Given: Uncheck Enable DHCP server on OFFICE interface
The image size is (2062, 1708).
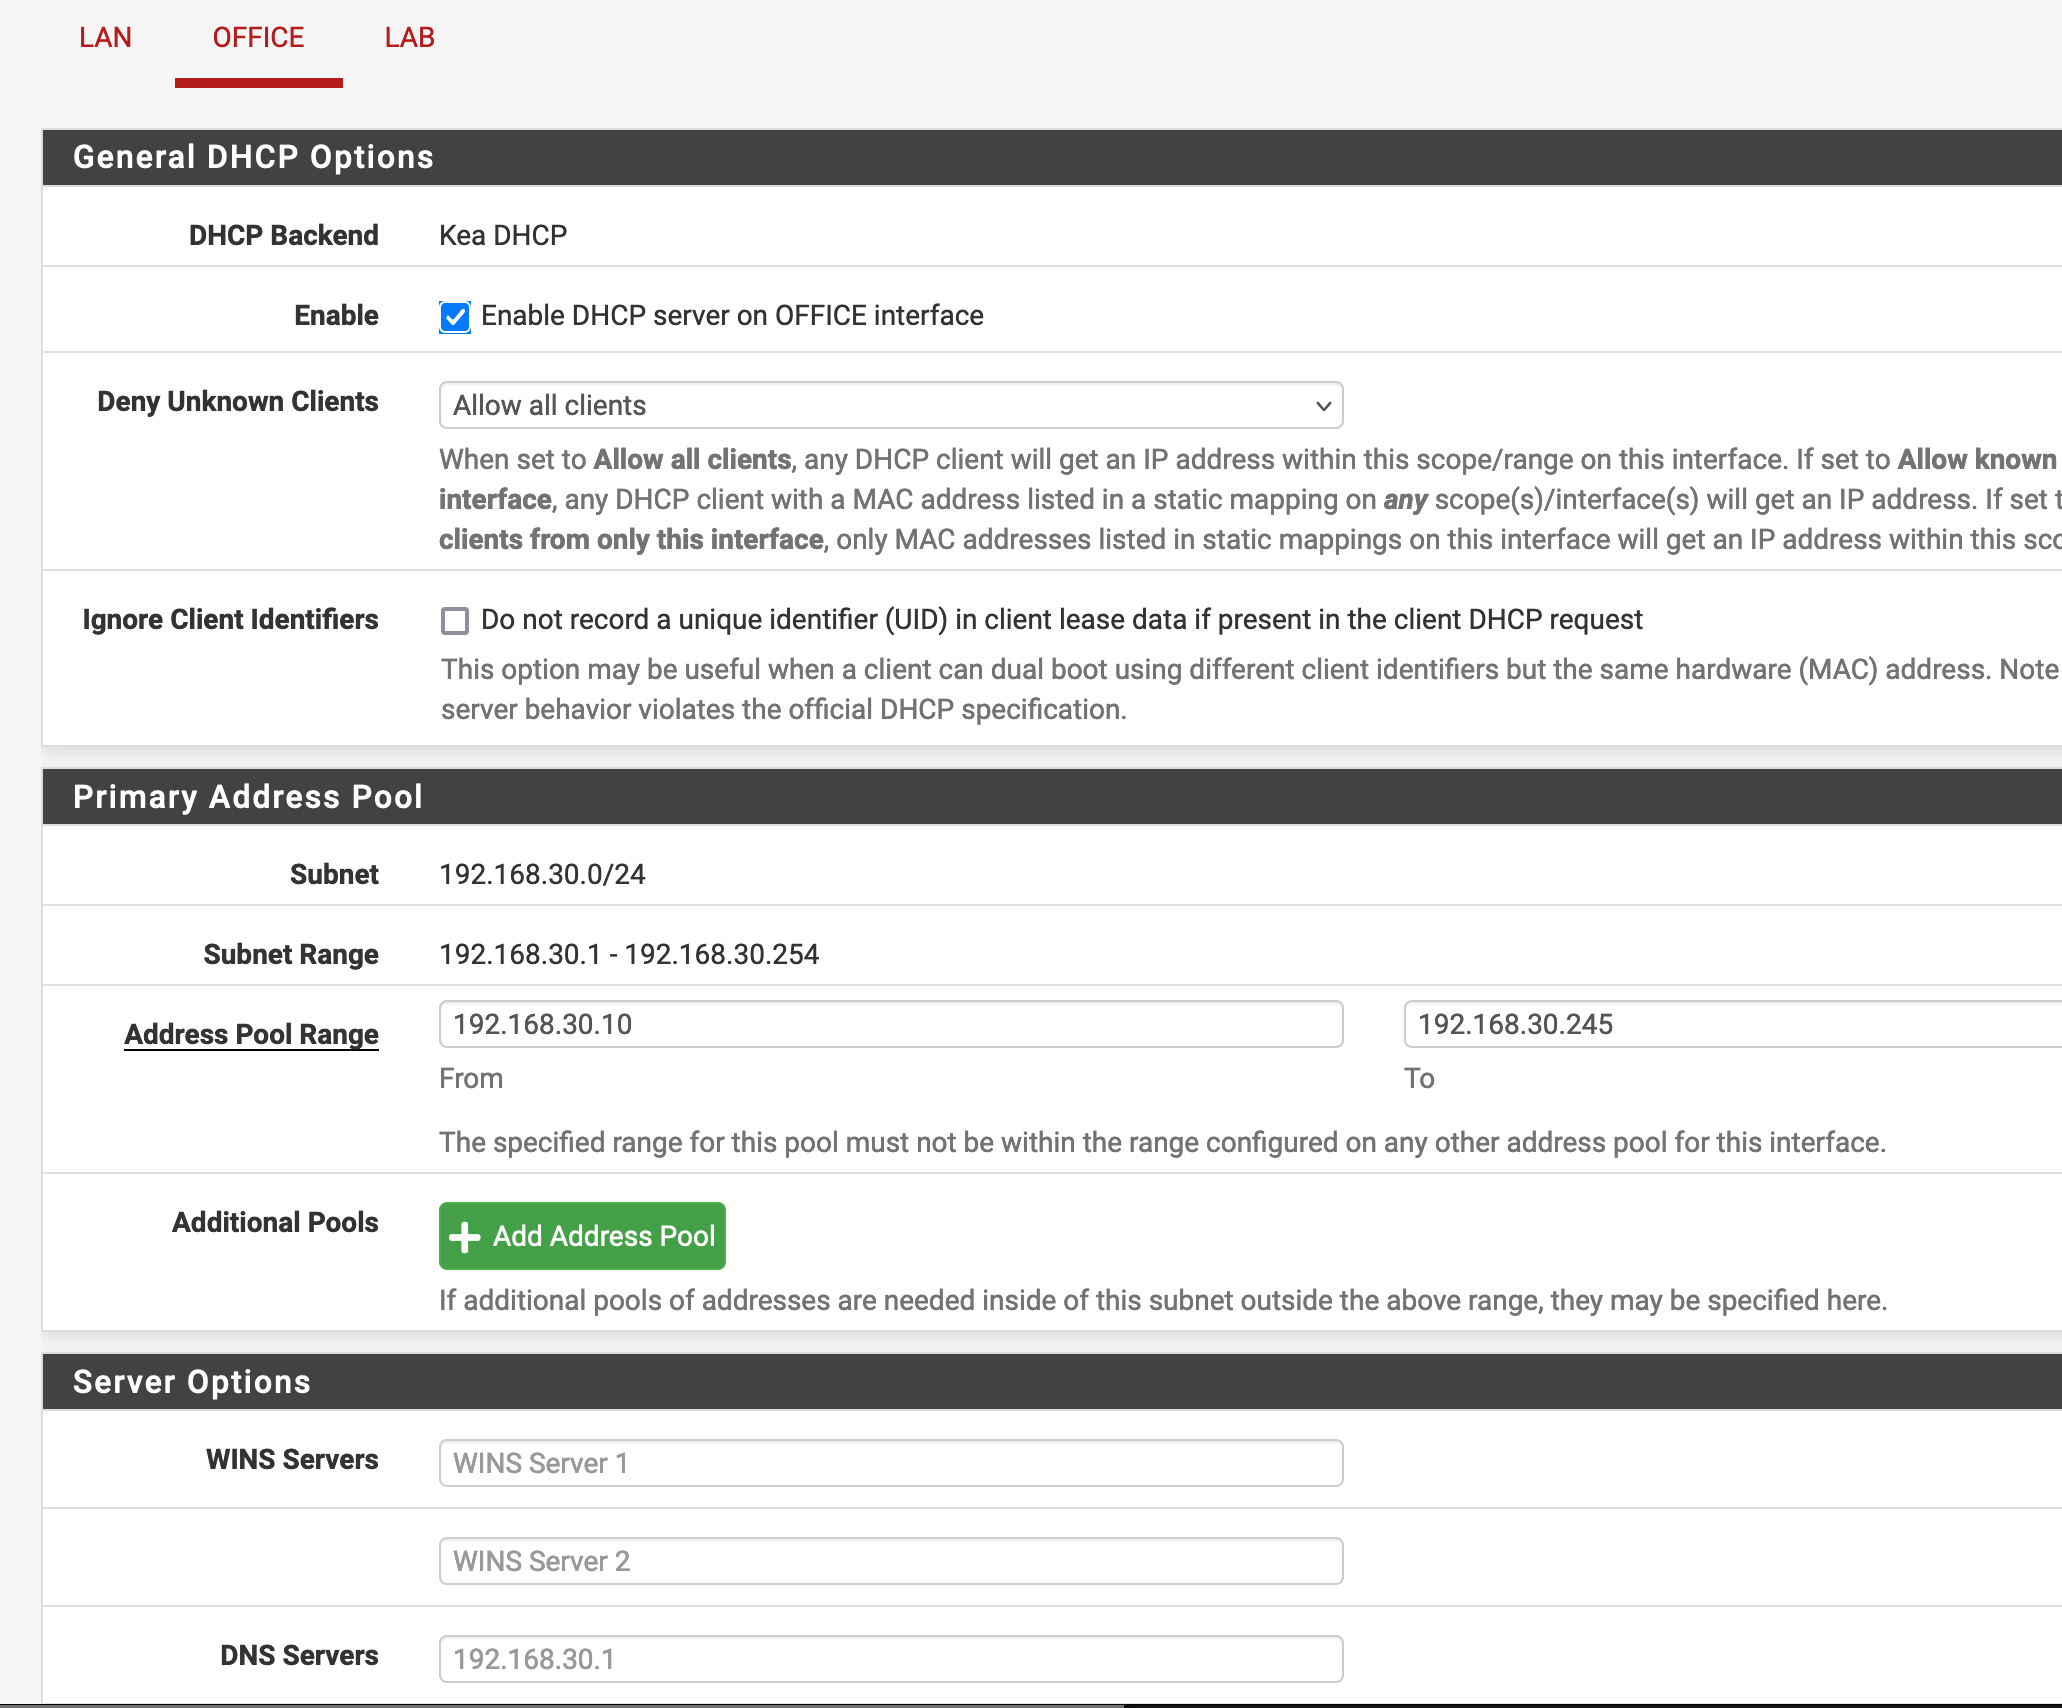Looking at the screenshot, I should coord(455,317).
